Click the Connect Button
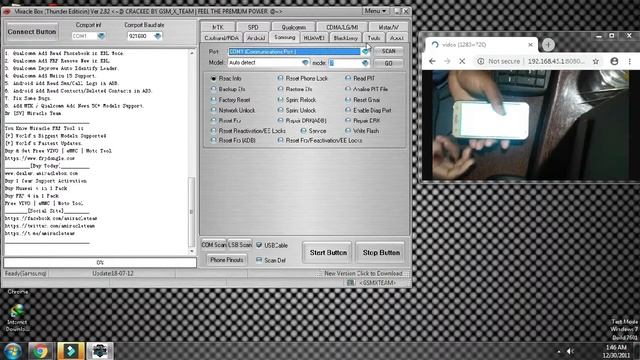Screen dimensions: 640x360 (32, 31)
